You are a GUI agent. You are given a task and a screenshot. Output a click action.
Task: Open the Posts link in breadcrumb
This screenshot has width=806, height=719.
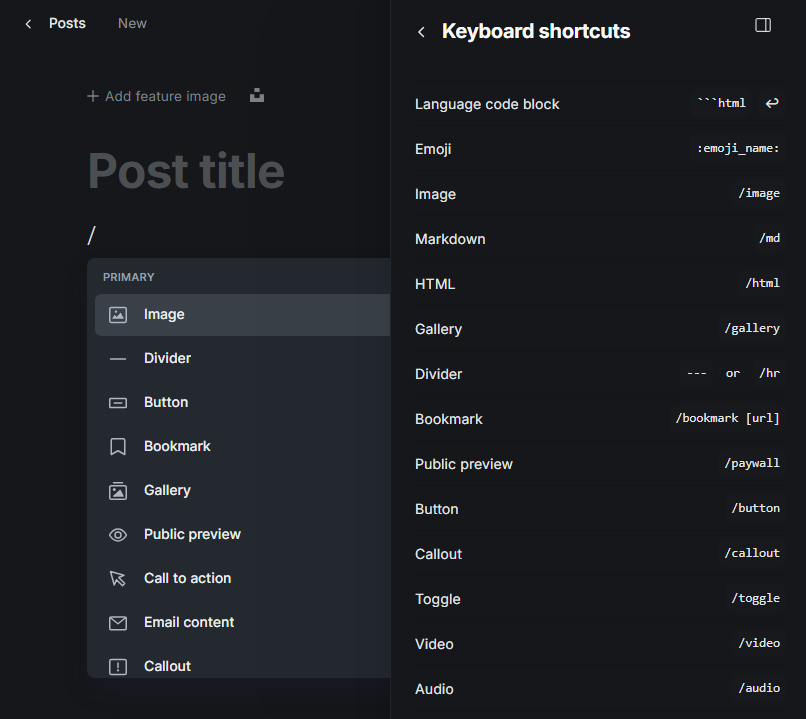pyautogui.click(x=67, y=23)
